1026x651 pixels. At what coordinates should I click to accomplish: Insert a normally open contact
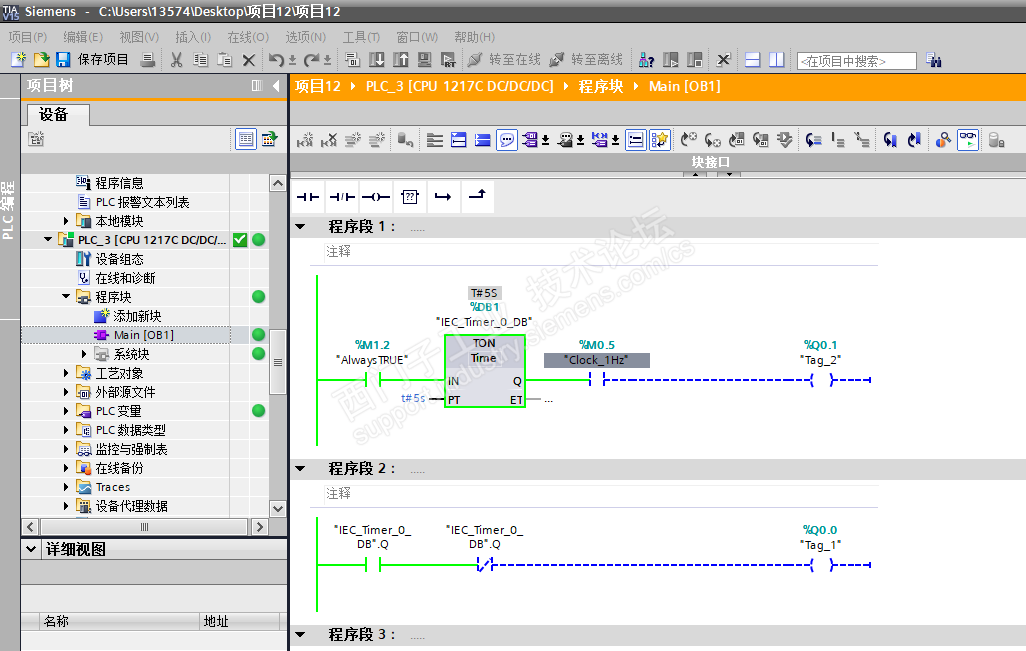click(x=308, y=197)
